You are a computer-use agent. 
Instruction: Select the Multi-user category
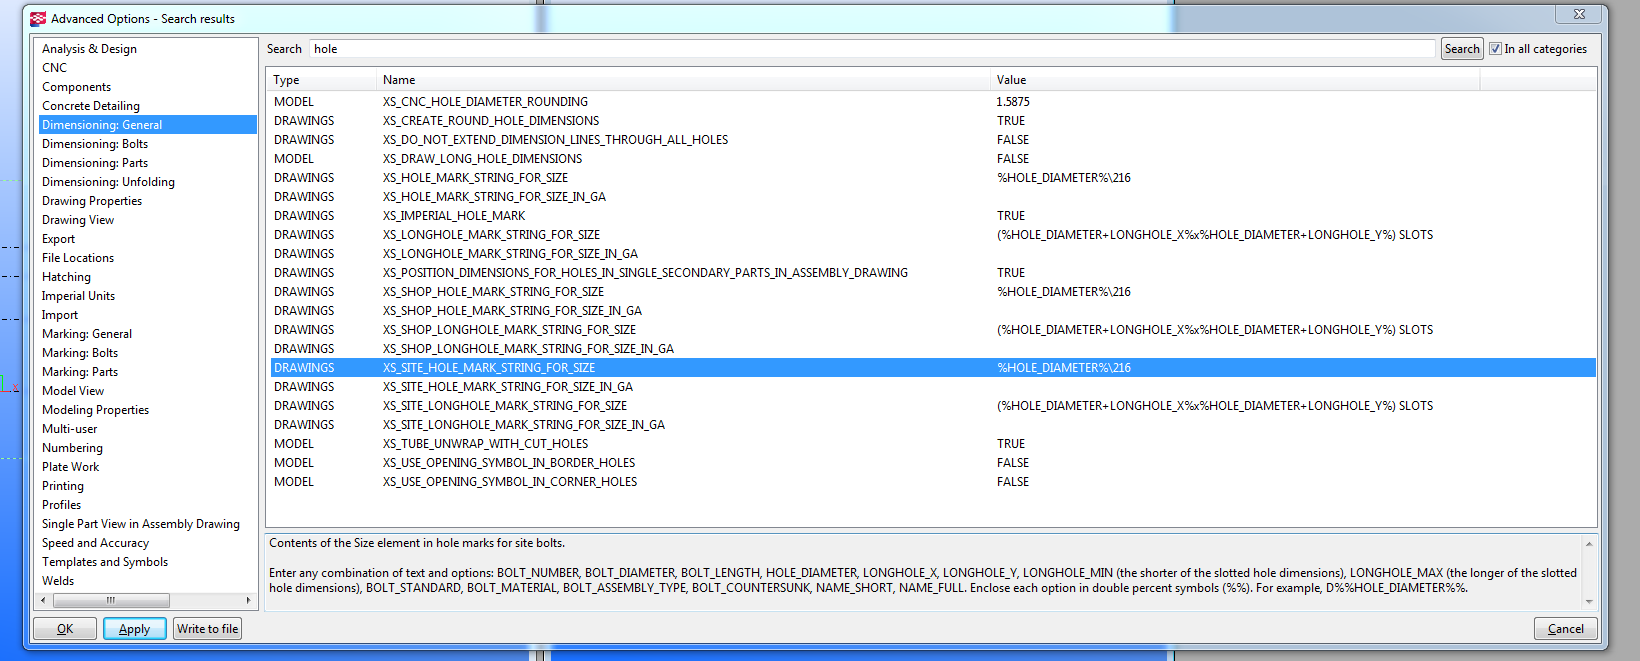pyautogui.click(x=70, y=429)
